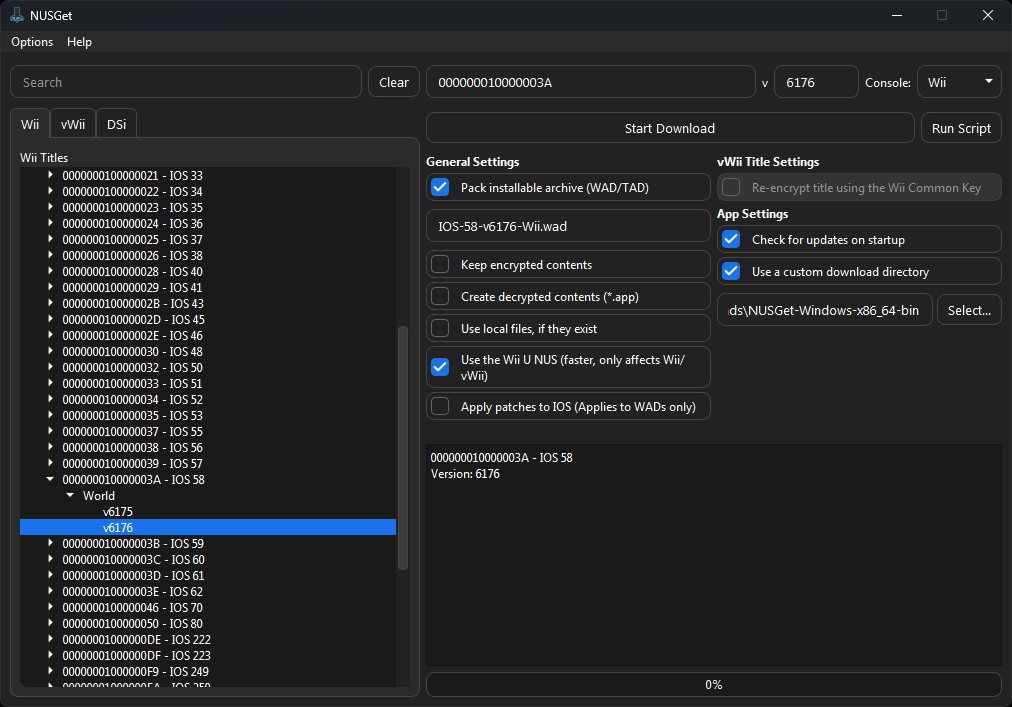Click the NUSGet app icon in title bar
This screenshot has height=707, width=1012.
click(17, 15)
